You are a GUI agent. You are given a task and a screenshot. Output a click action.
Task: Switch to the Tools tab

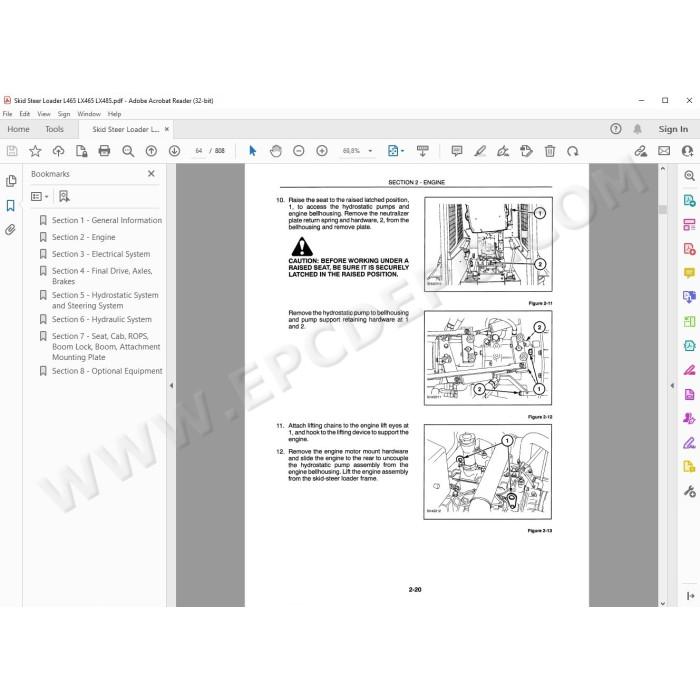pyautogui.click(x=54, y=129)
